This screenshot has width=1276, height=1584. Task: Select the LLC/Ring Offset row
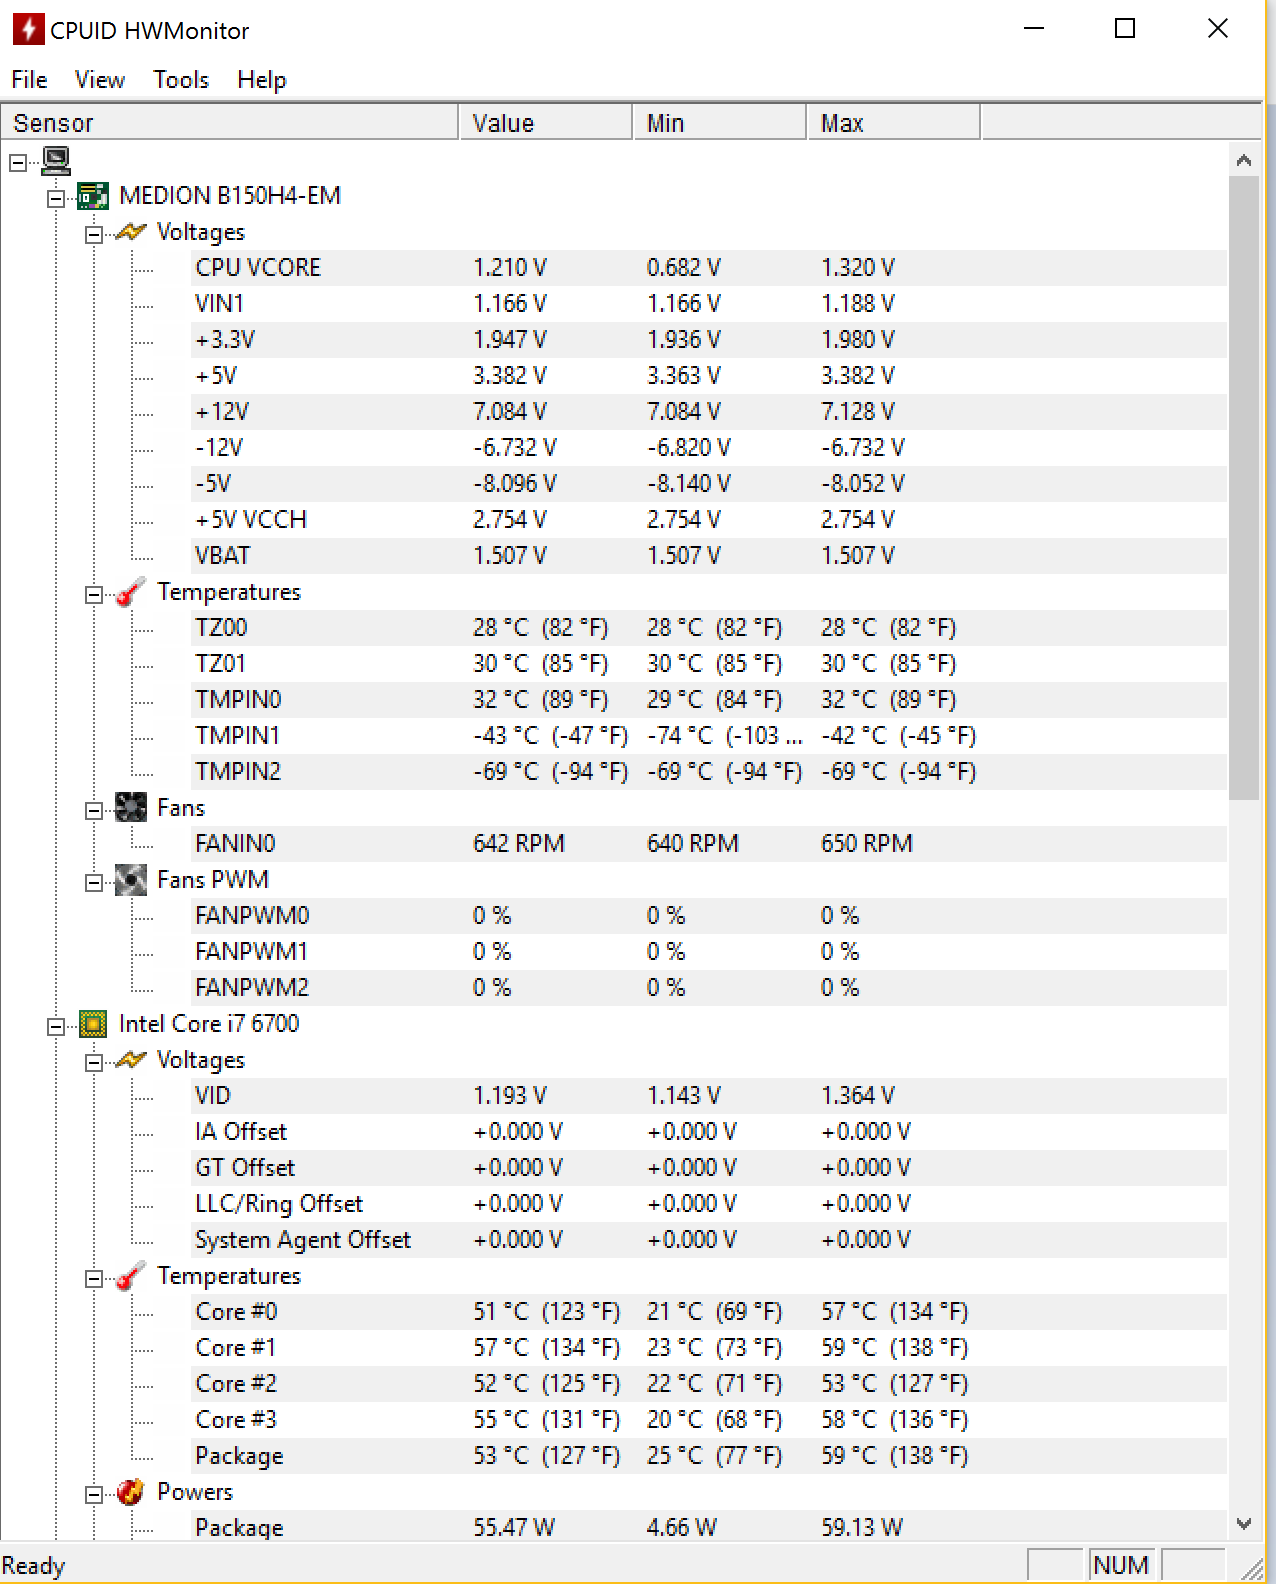709,1204
